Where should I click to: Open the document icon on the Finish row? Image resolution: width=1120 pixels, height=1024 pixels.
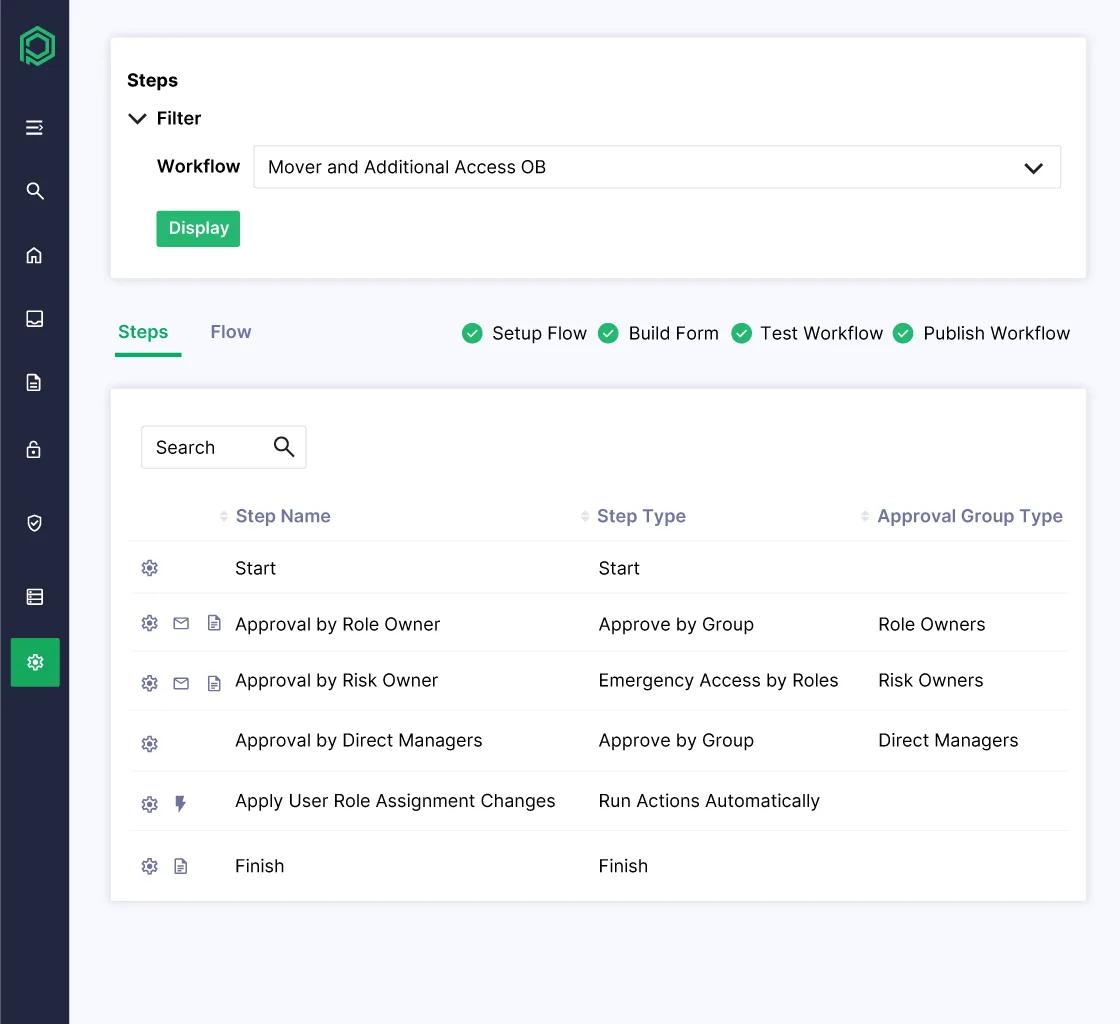click(181, 866)
